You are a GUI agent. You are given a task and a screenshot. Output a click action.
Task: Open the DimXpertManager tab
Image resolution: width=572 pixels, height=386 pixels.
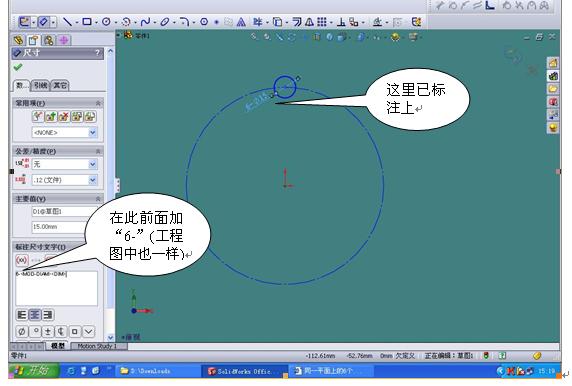(x=64, y=40)
